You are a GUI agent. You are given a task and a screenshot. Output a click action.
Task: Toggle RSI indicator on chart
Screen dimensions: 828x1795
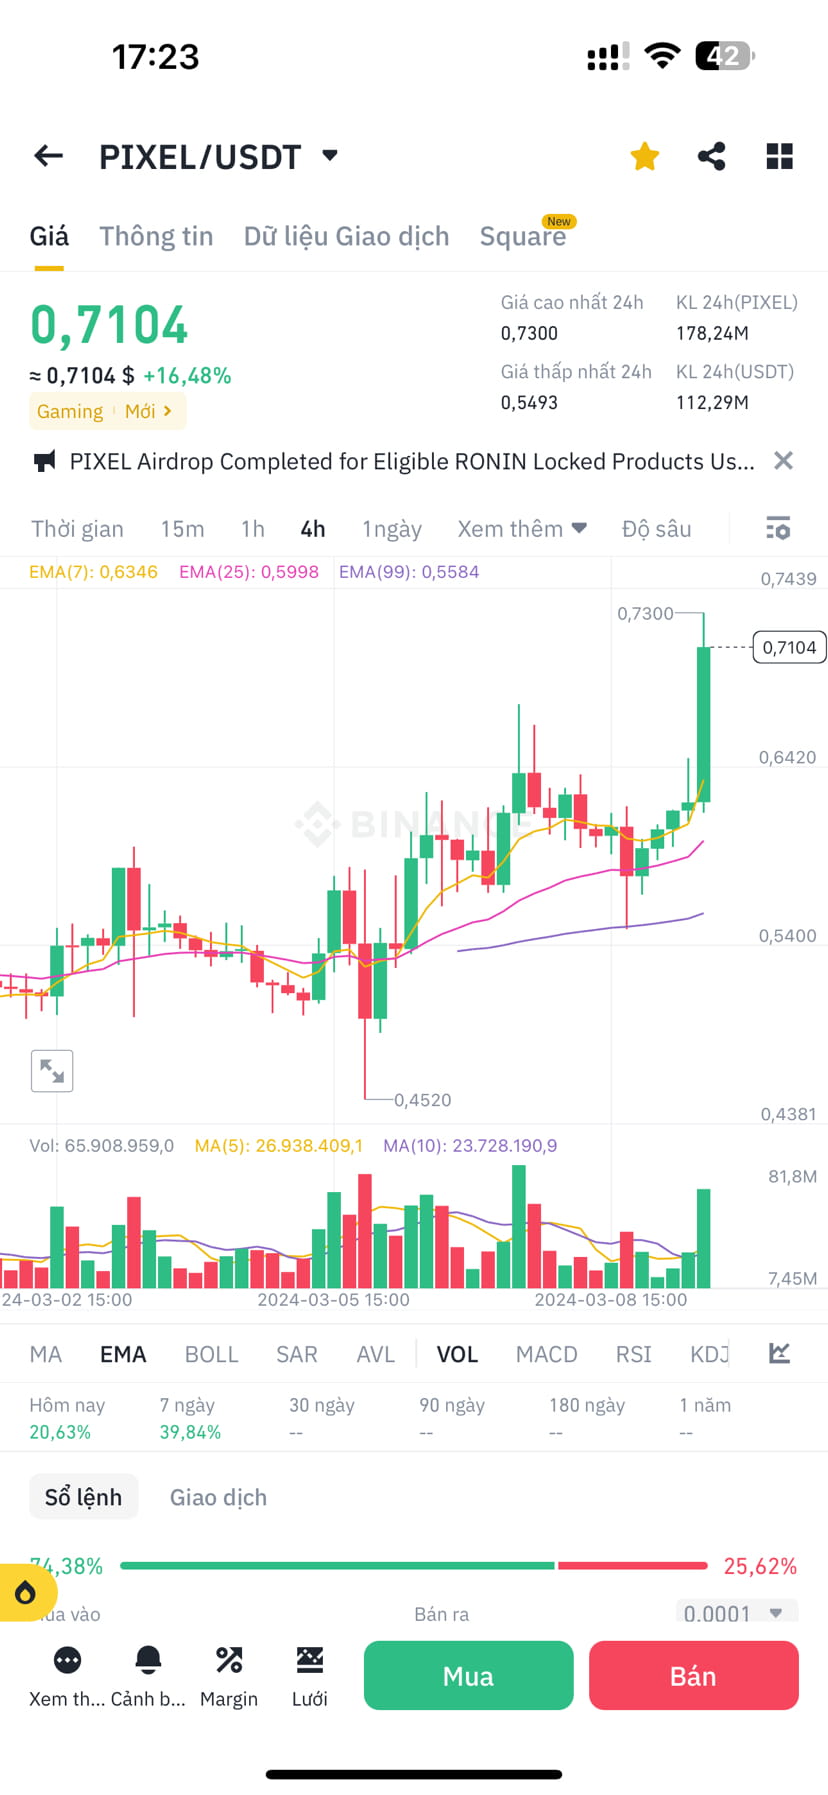click(632, 1353)
